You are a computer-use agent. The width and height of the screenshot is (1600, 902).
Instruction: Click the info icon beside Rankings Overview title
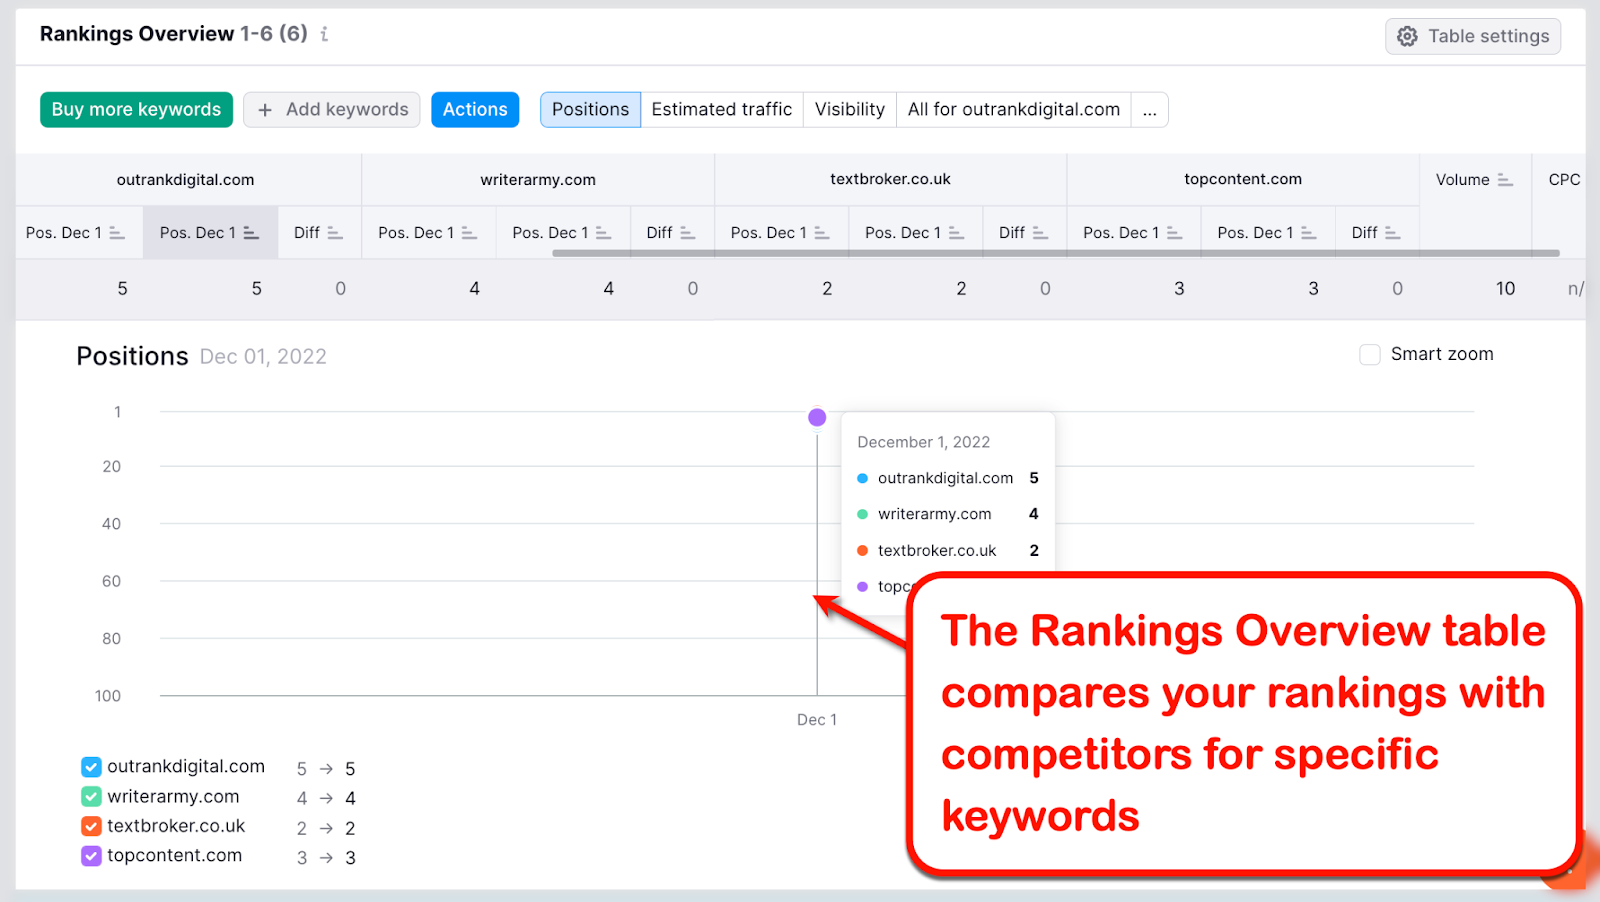(324, 34)
